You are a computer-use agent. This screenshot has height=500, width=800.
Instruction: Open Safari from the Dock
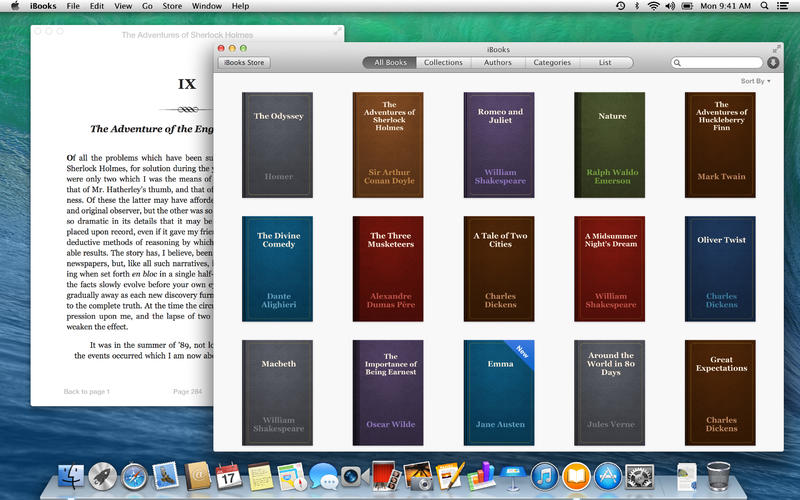click(x=134, y=477)
